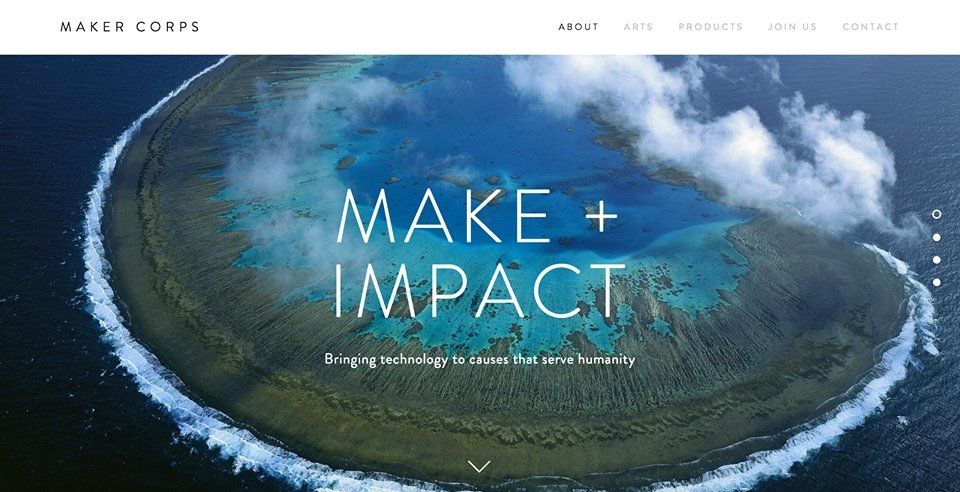Click the dark ocean at far left
960x492 pixels.
click(37, 245)
